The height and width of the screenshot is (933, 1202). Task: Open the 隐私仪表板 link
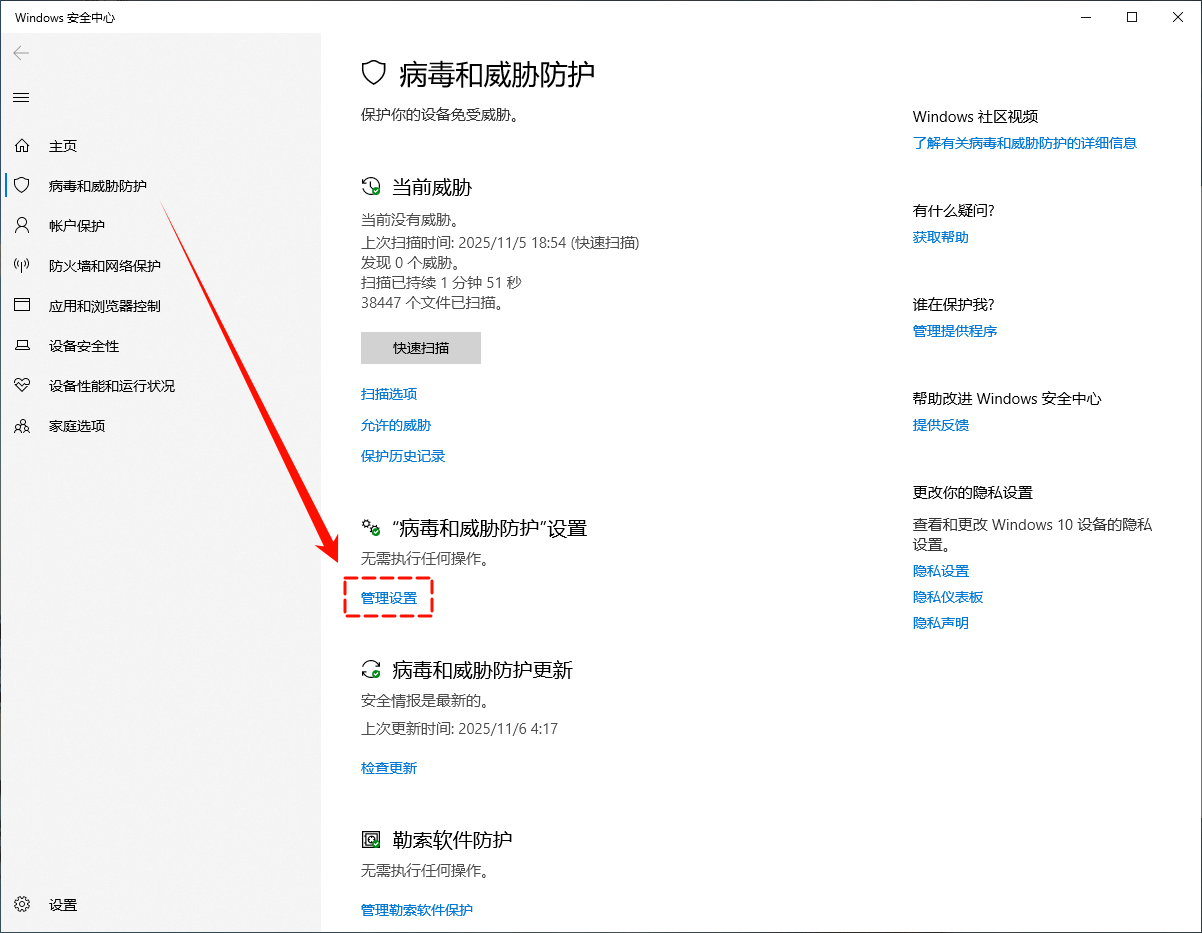(948, 597)
